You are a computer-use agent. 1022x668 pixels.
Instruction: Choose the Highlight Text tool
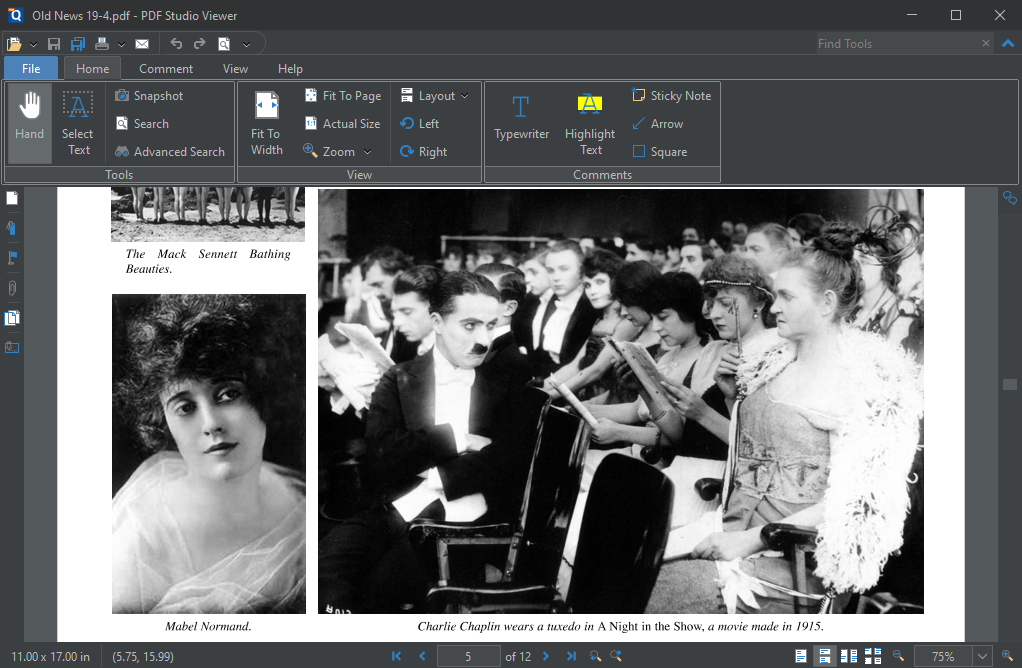[x=590, y=123]
